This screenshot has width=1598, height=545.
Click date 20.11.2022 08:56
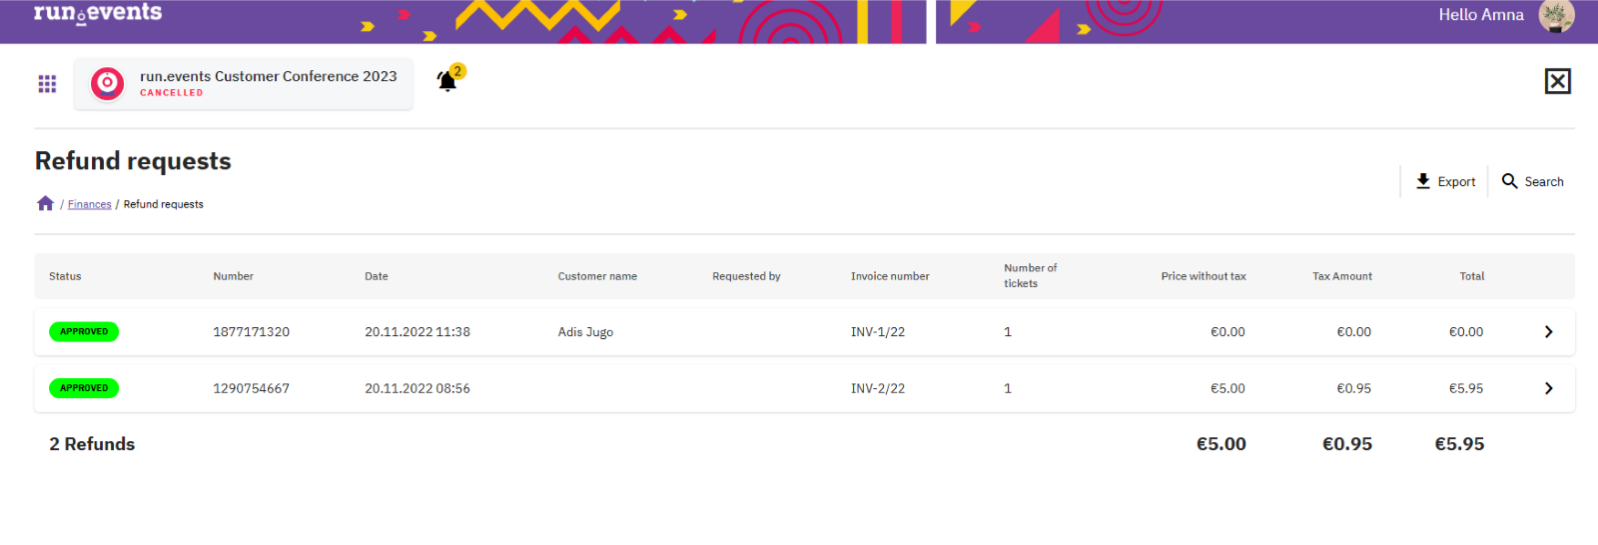coord(417,388)
